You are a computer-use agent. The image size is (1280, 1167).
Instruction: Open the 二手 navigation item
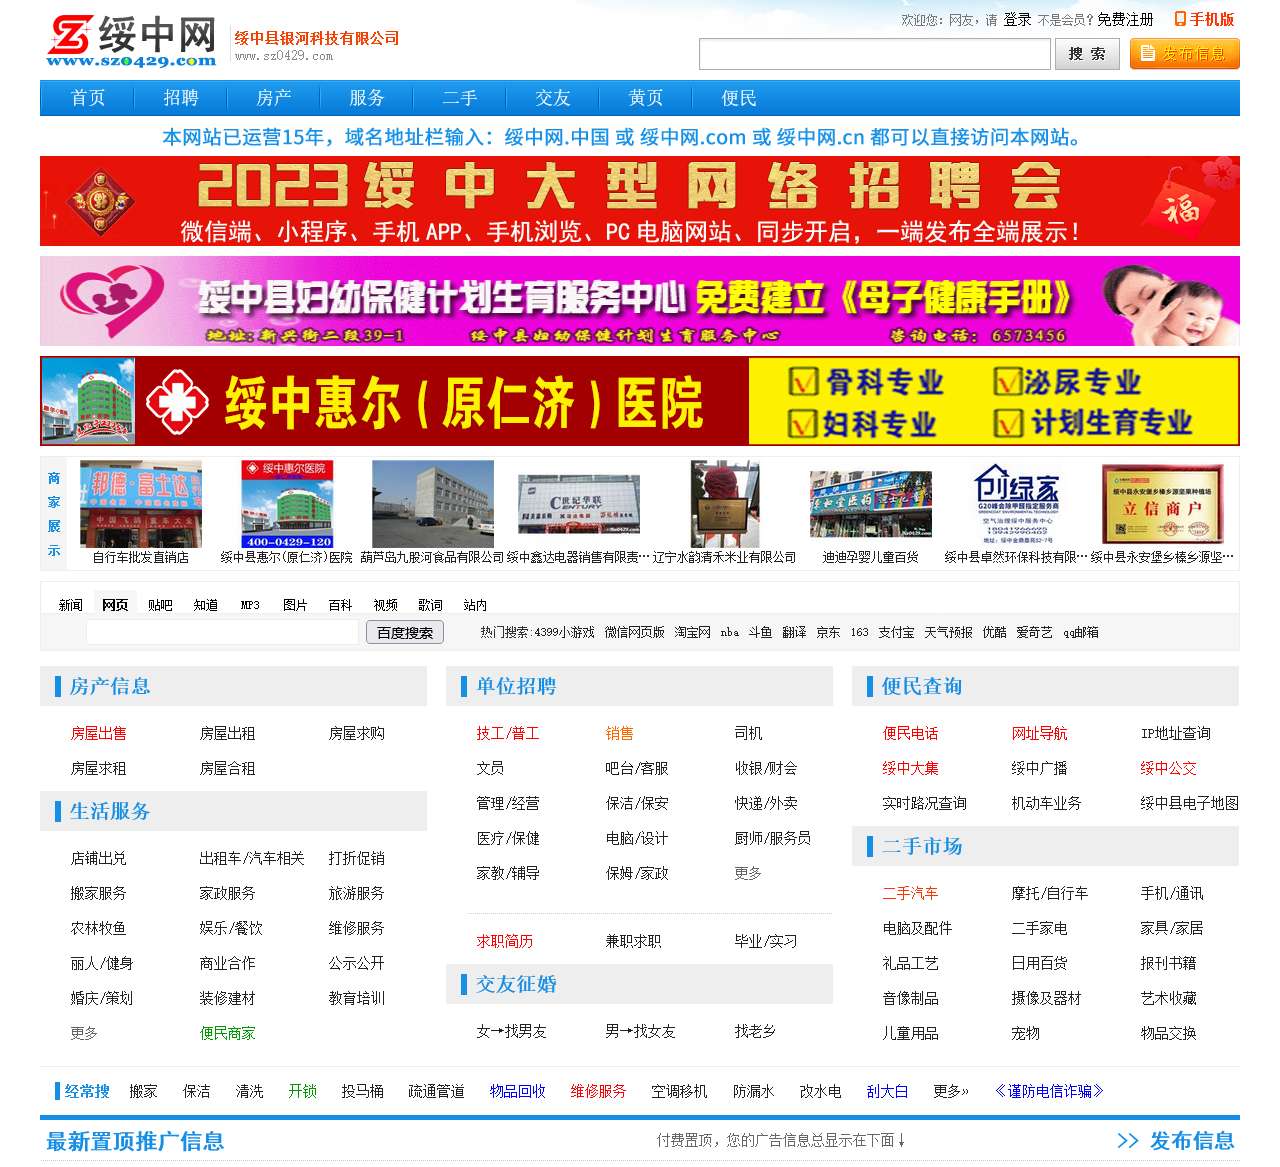coord(460,98)
